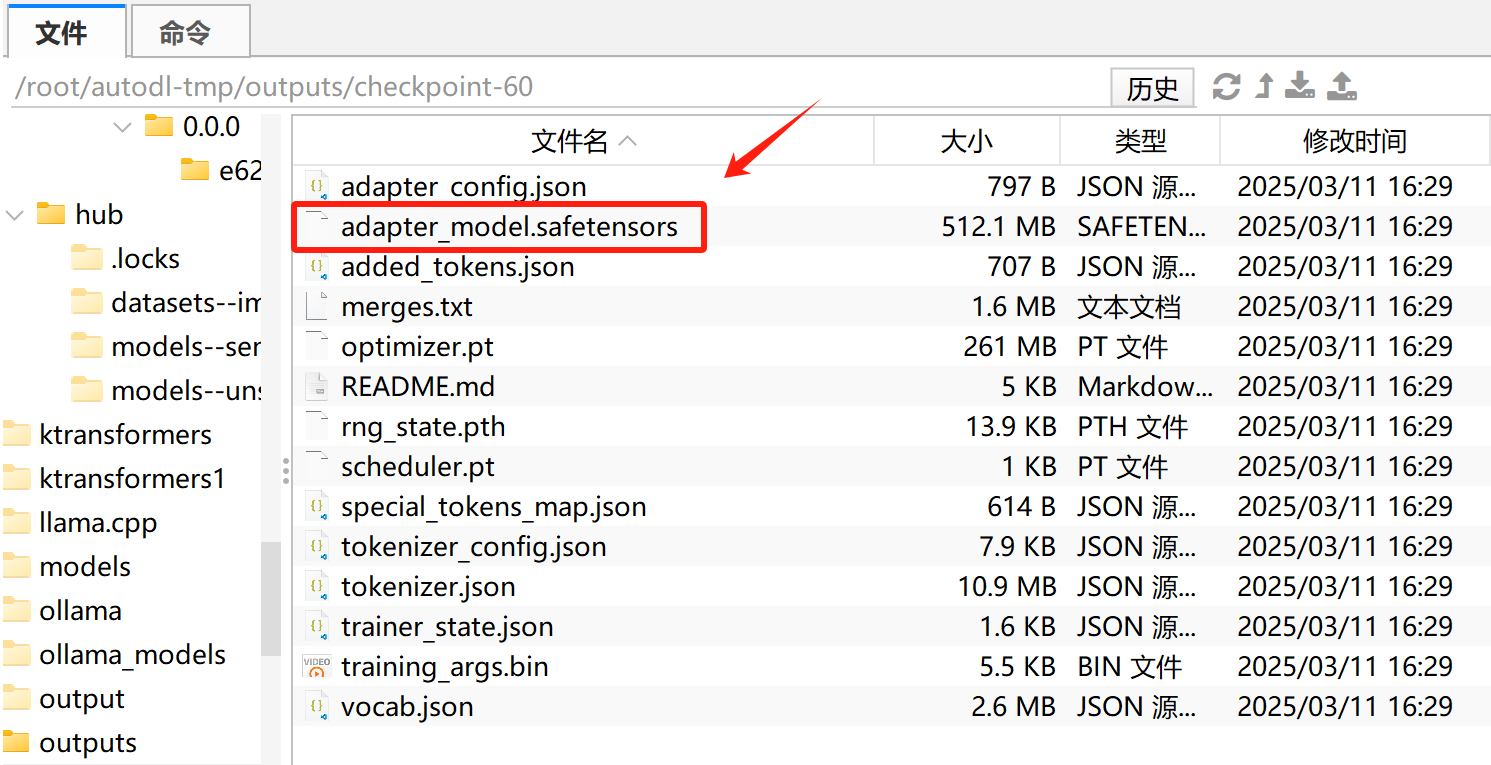Click the 512.1 MB size cell
The width and height of the screenshot is (1491, 765).
[x=998, y=226]
